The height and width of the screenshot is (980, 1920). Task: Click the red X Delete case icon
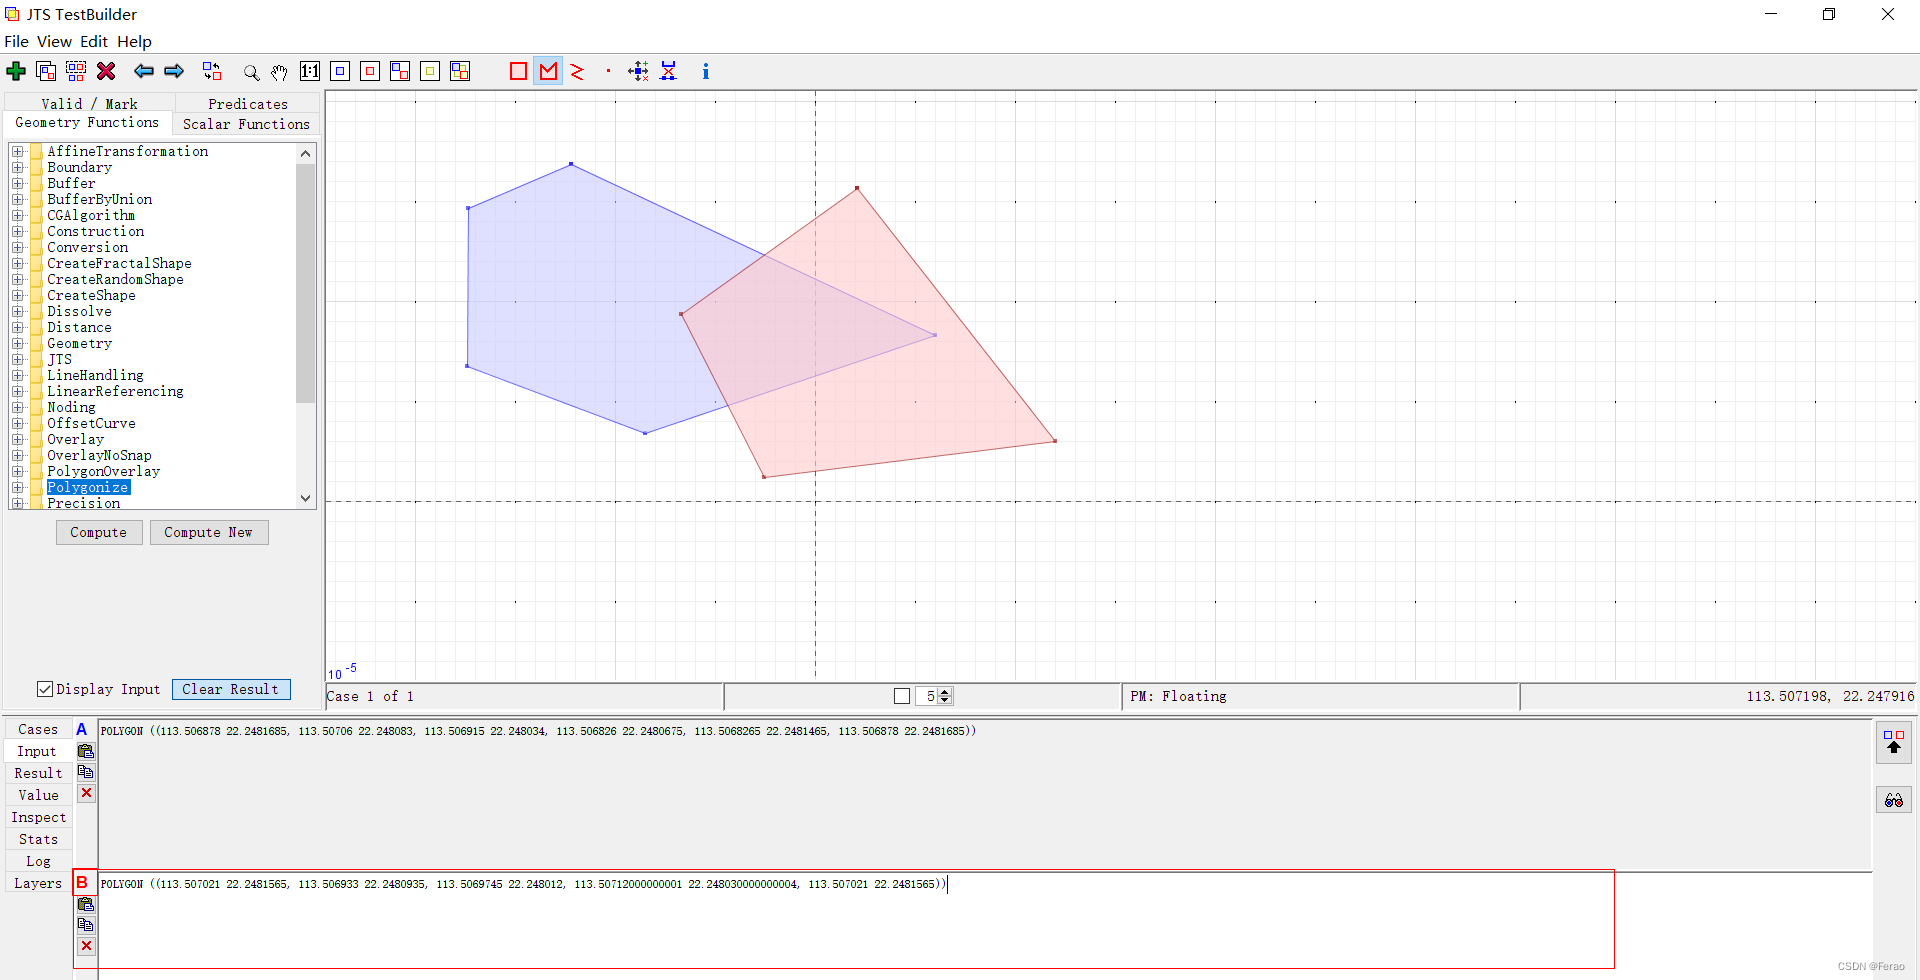coord(106,71)
